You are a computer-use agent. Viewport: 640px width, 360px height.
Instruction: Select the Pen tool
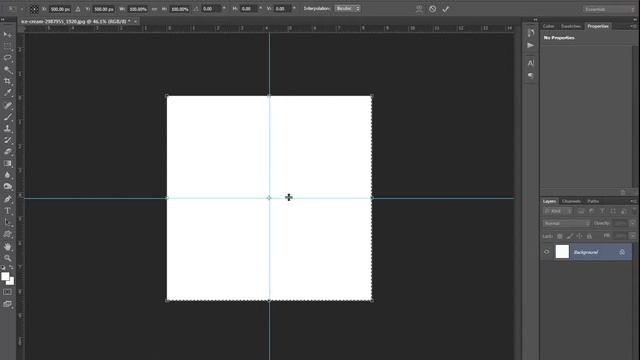[x=7, y=199]
